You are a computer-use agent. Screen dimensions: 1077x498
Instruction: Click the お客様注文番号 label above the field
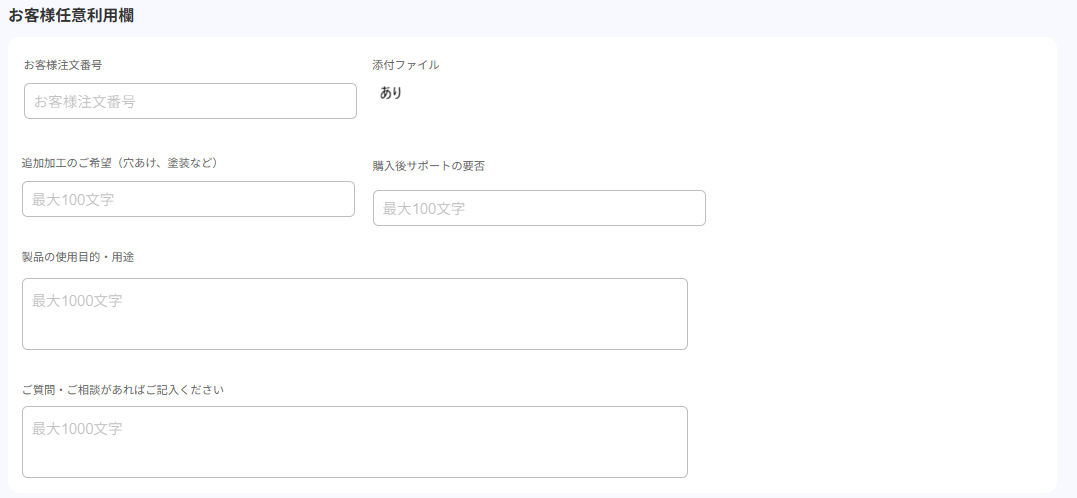[x=63, y=65]
